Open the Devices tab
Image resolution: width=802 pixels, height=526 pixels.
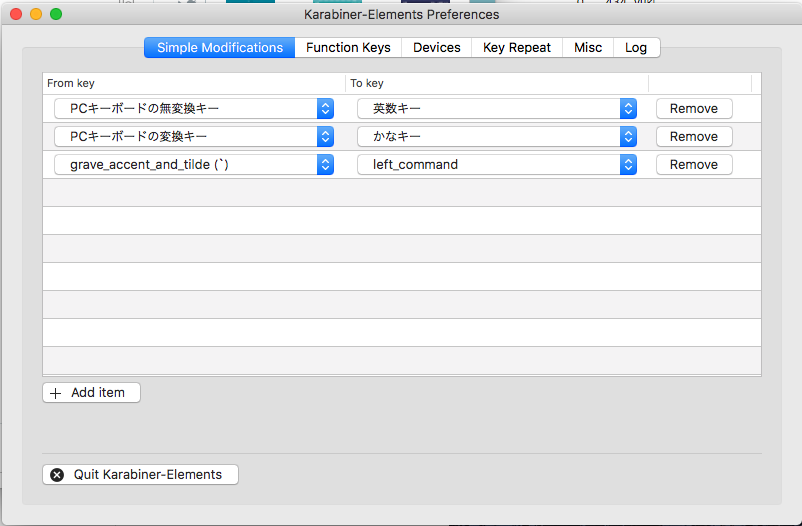click(436, 48)
